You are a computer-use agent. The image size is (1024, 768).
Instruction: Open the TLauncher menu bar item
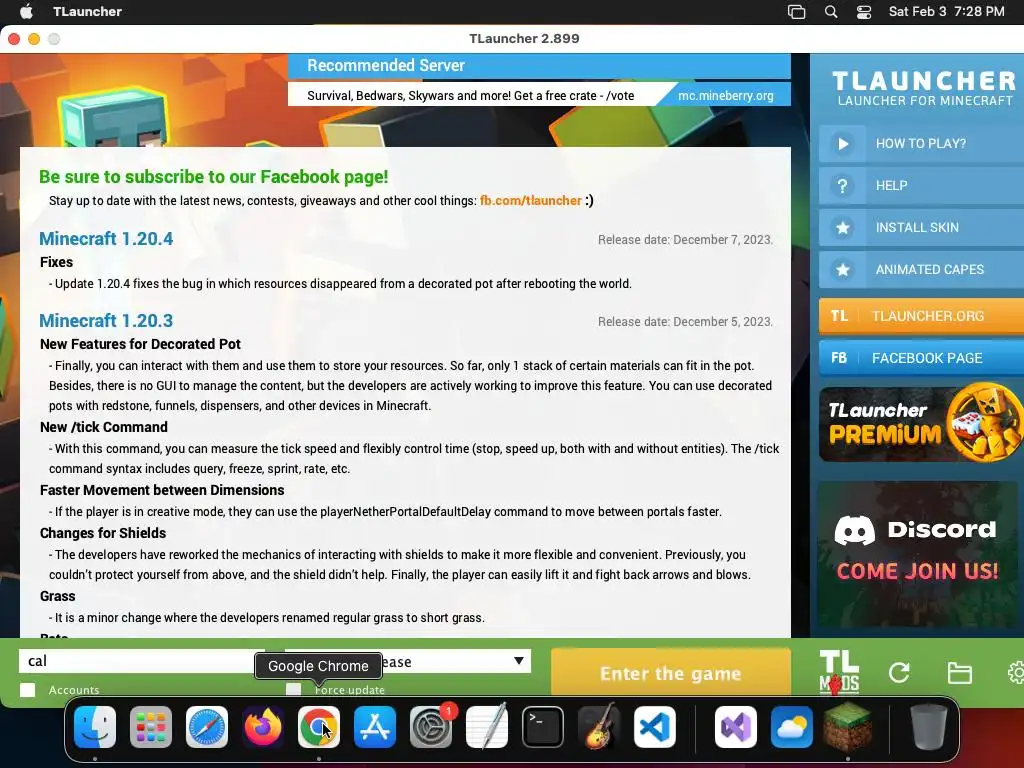[x=88, y=11]
